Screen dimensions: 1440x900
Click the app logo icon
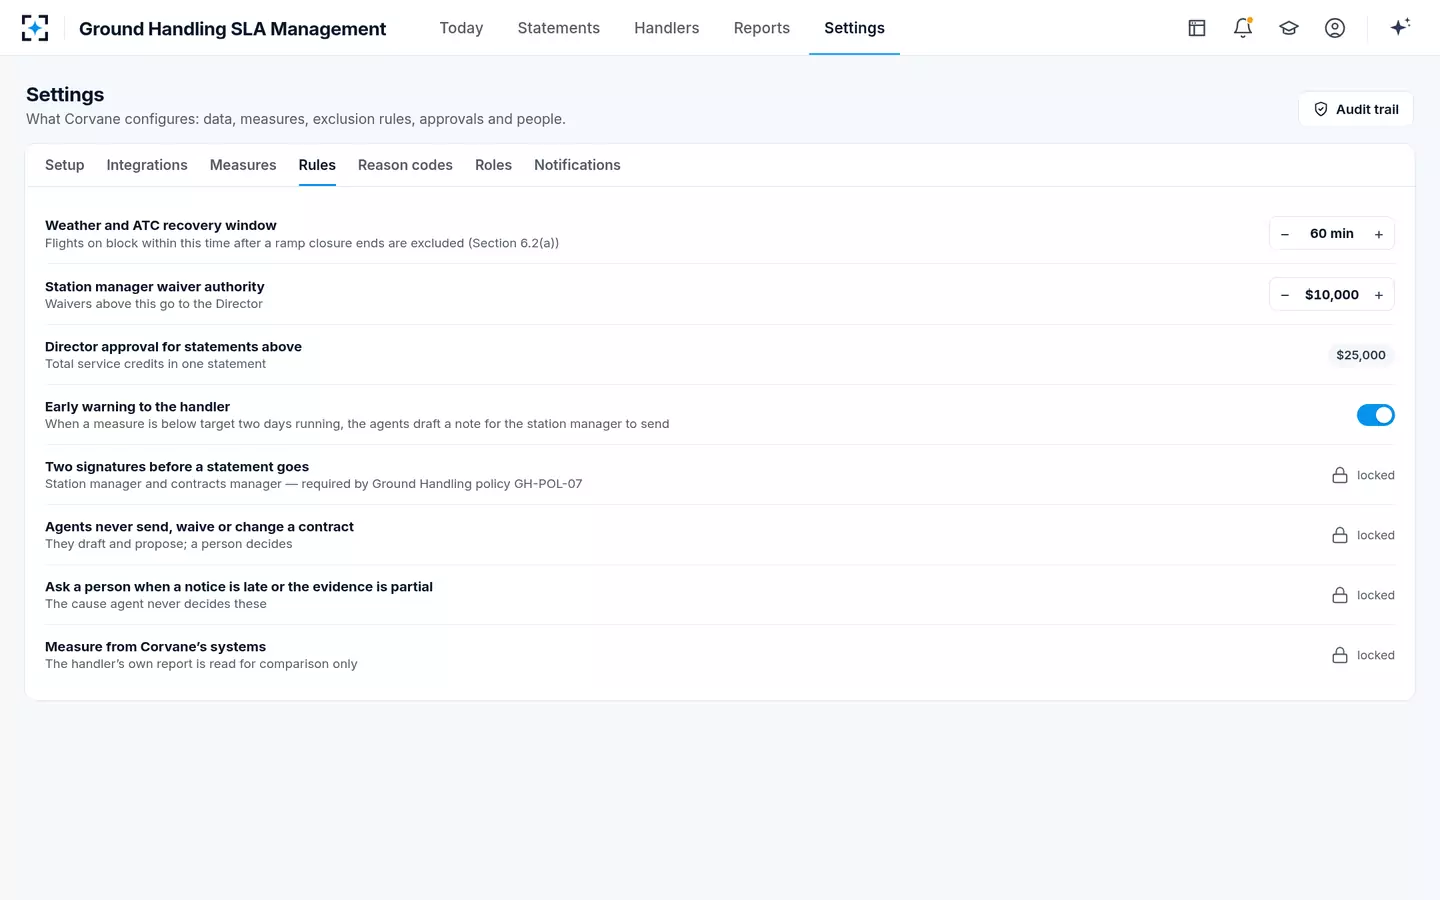(35, 28)
